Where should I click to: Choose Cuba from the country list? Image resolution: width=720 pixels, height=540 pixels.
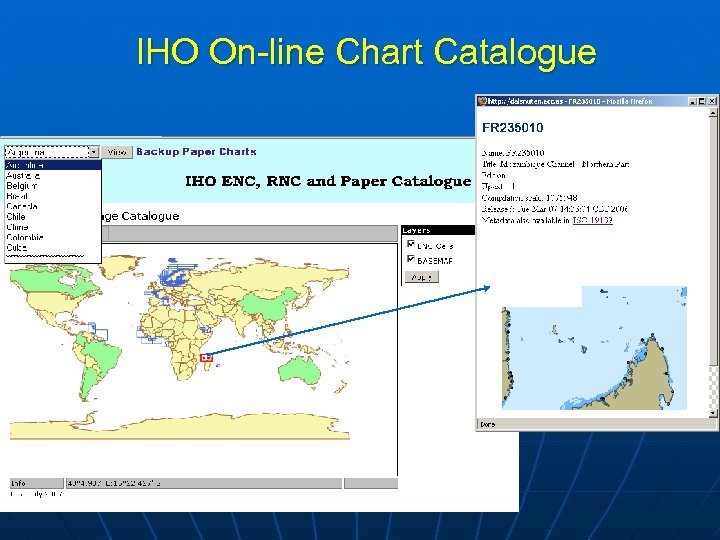tap(53, 248)
